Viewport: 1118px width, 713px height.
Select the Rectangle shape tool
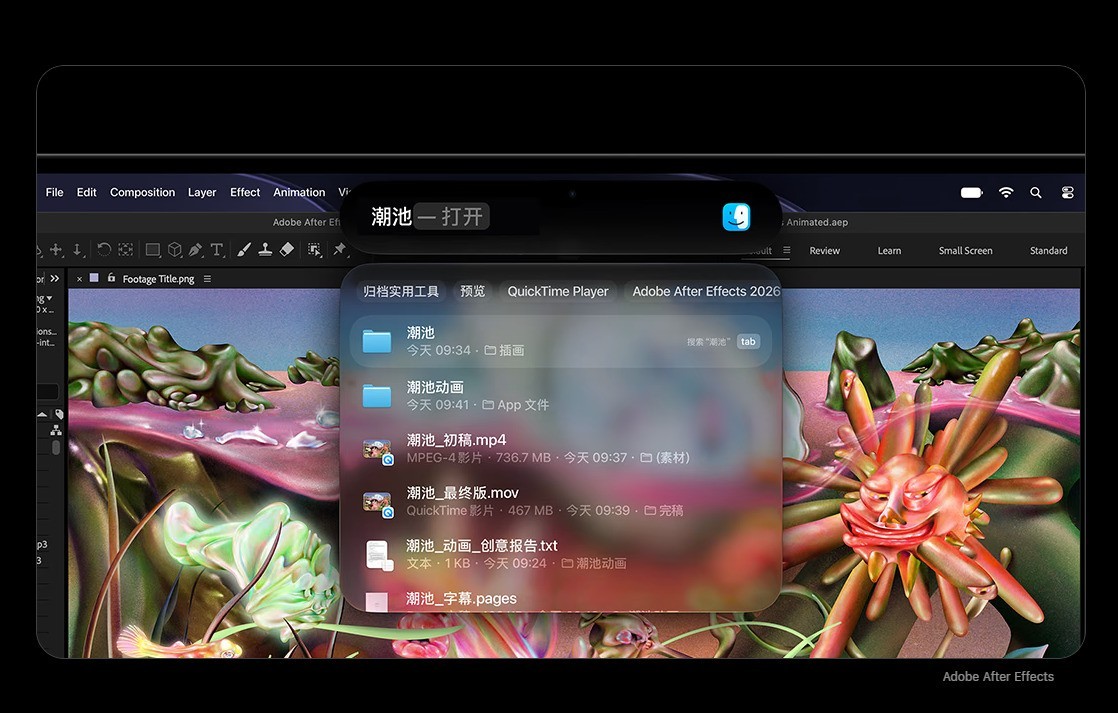(153, 250)
